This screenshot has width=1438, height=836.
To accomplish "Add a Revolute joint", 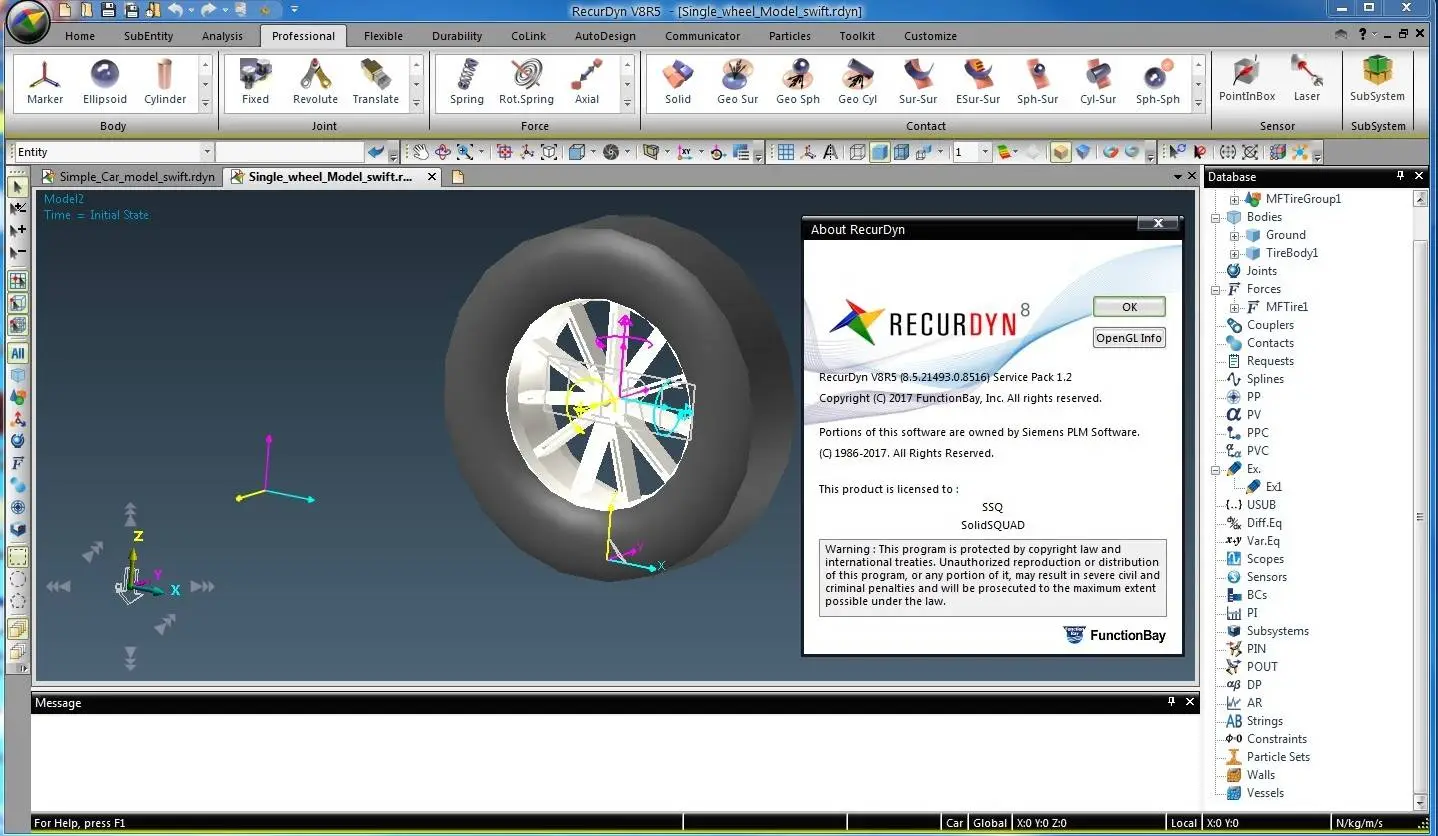I will coord(315,82).
